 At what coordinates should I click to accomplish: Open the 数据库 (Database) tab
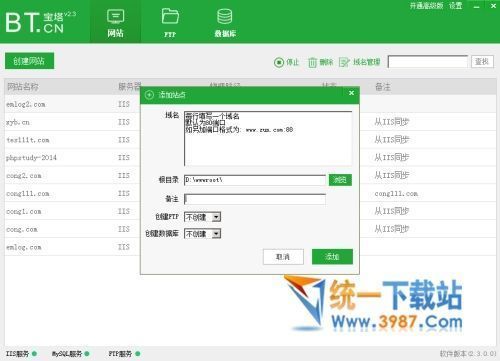[225, 22]
